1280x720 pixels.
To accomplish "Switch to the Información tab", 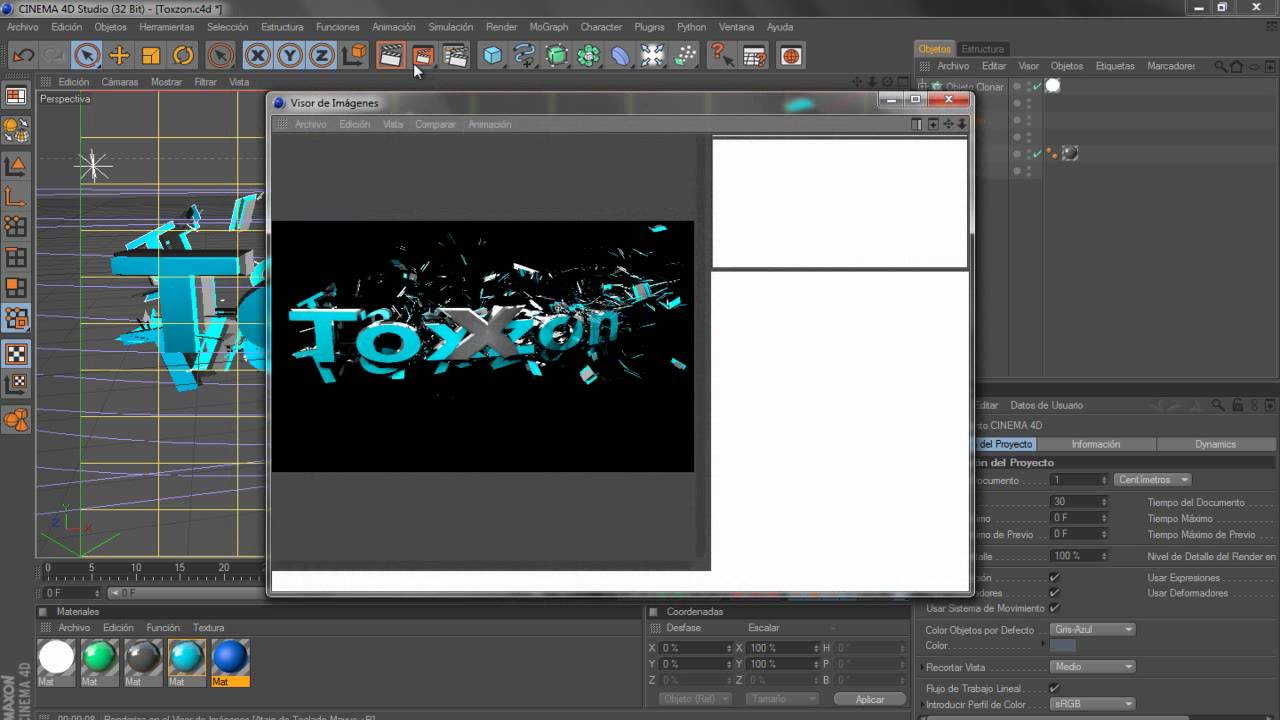I will click(1095, 444).
